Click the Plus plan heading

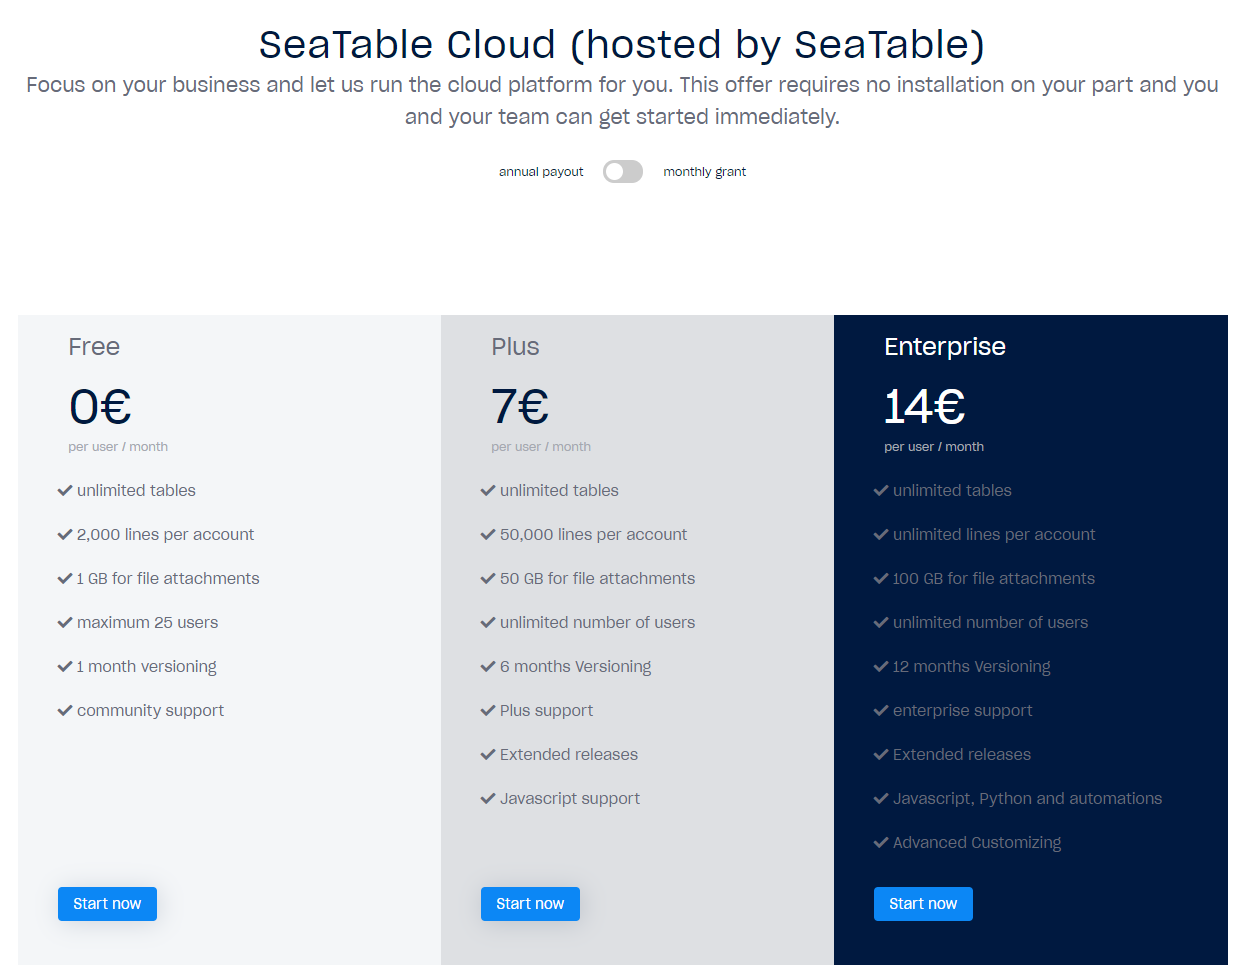515,347
